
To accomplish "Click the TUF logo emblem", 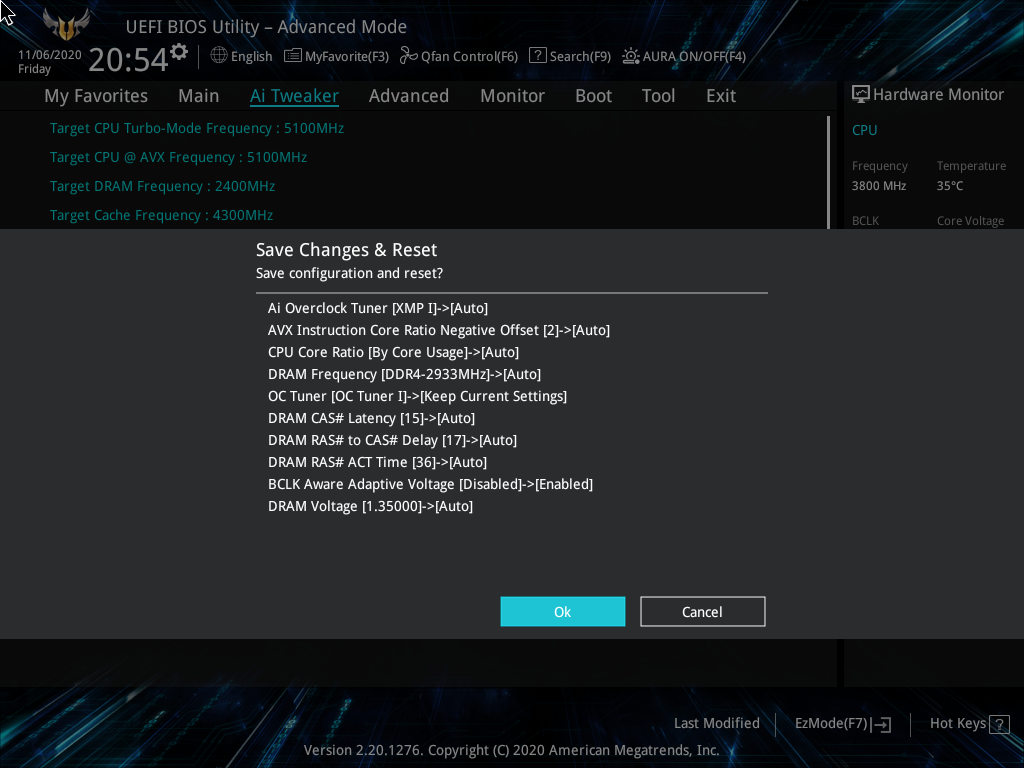I will coord(66,25).
